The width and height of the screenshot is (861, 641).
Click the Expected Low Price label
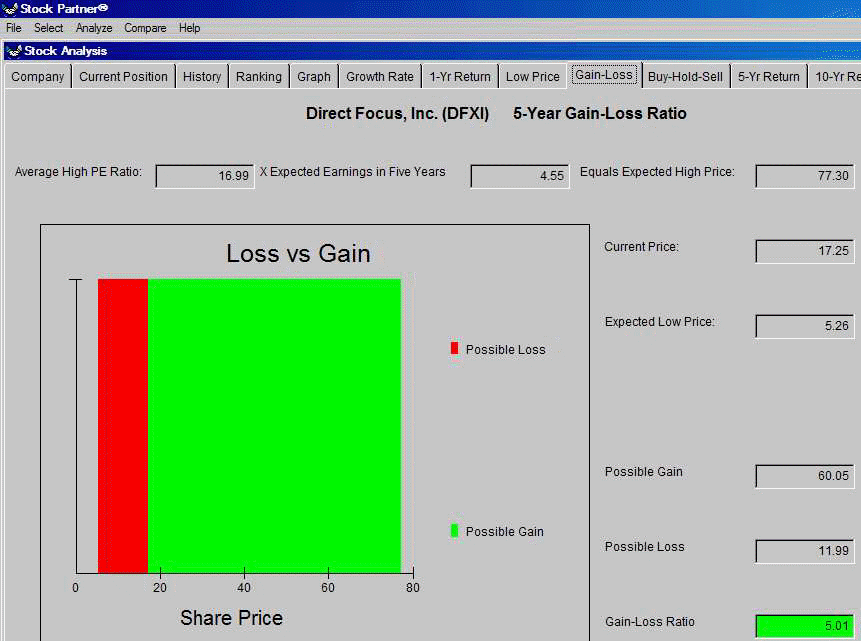coord(659,322)
